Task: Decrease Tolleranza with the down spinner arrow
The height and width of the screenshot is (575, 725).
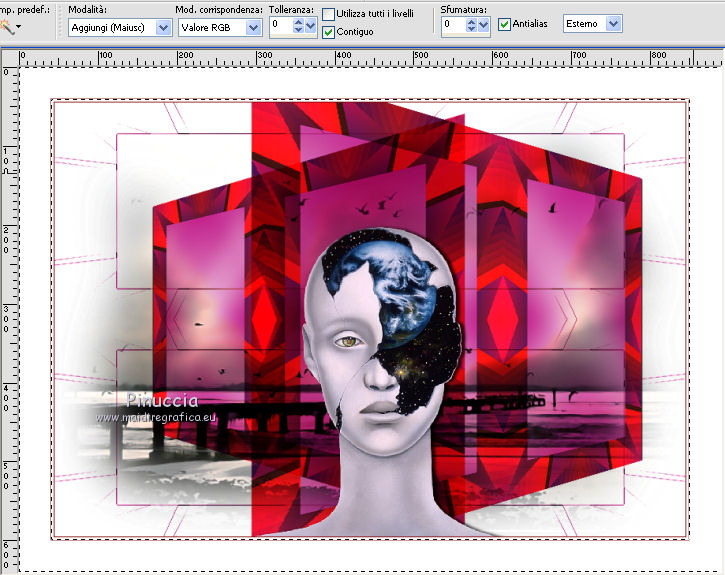Action: pyautogui.click(x=298, y=30)
